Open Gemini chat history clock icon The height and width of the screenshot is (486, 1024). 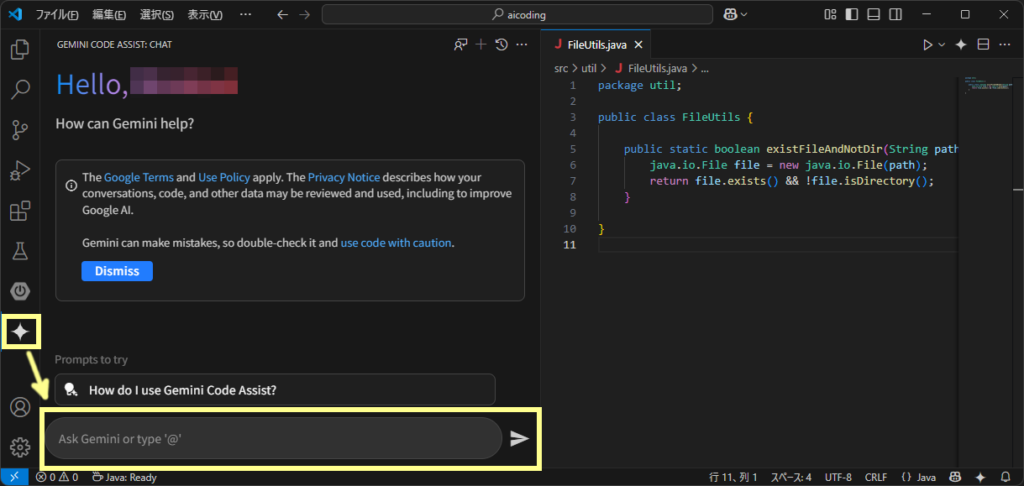(x=501, y=44)
